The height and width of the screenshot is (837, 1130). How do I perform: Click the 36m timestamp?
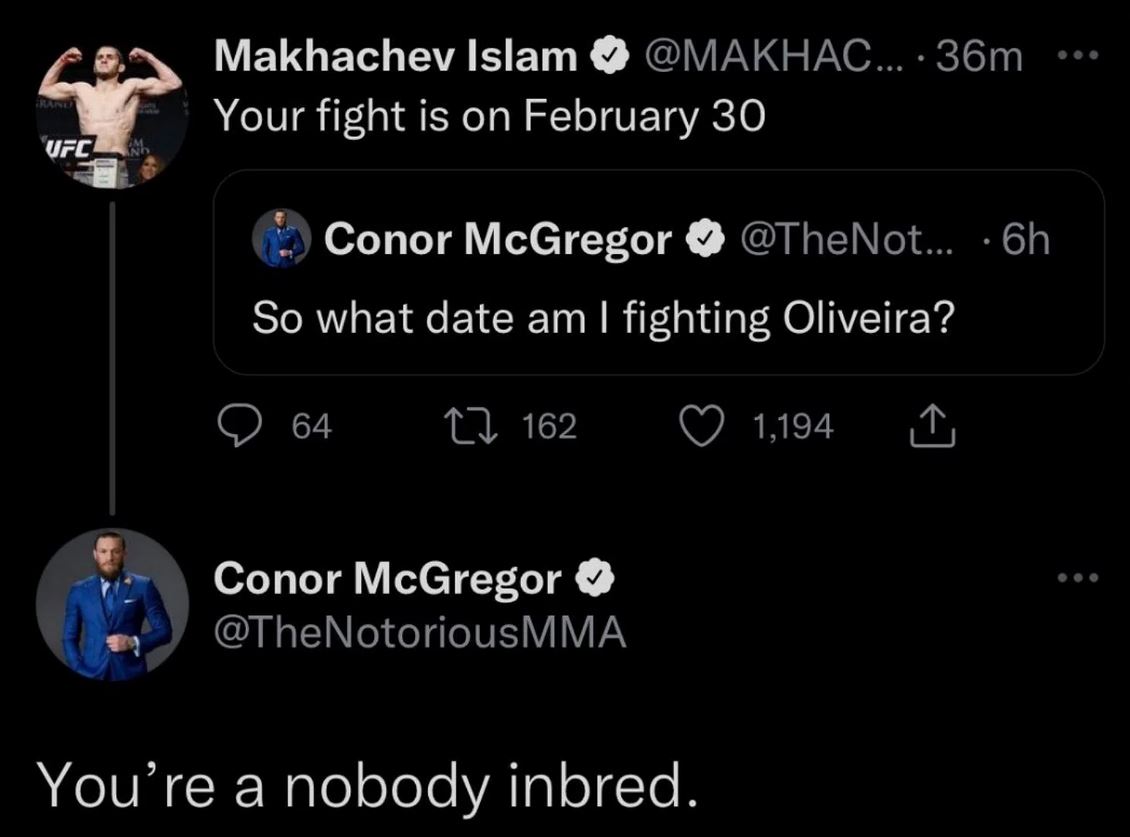click(x=979, y=56)
